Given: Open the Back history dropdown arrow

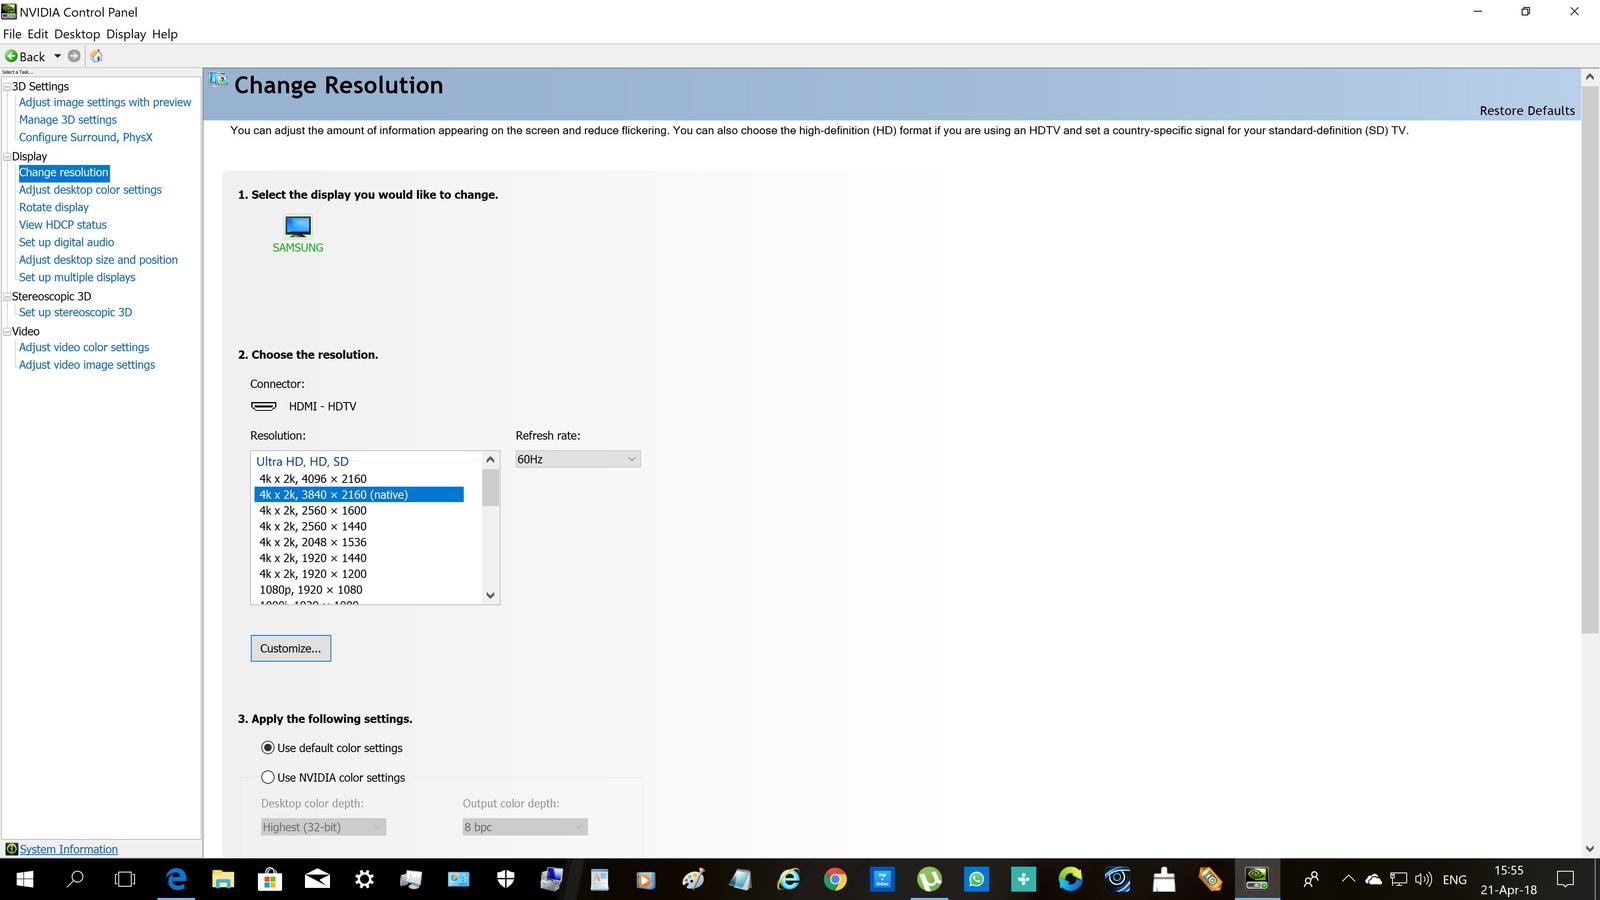Looking at the screenshot, I should coord(57,56).
